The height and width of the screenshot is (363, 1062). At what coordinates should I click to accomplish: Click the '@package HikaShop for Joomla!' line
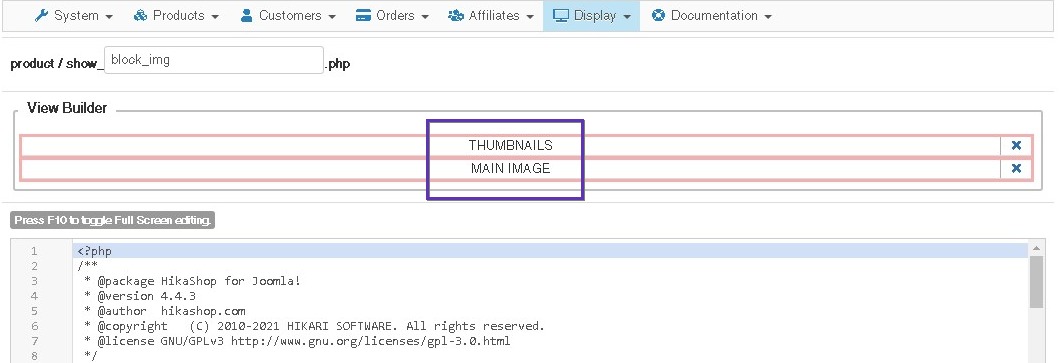tap(192, 281)
